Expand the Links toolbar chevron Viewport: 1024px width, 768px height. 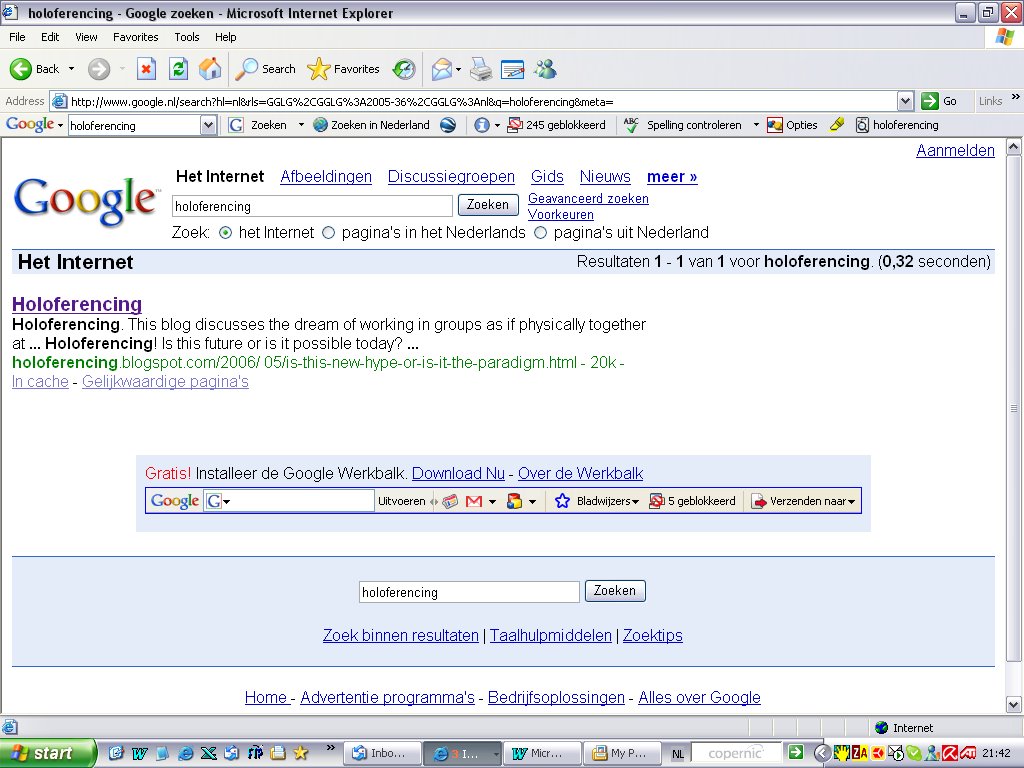coord(1016,97)
